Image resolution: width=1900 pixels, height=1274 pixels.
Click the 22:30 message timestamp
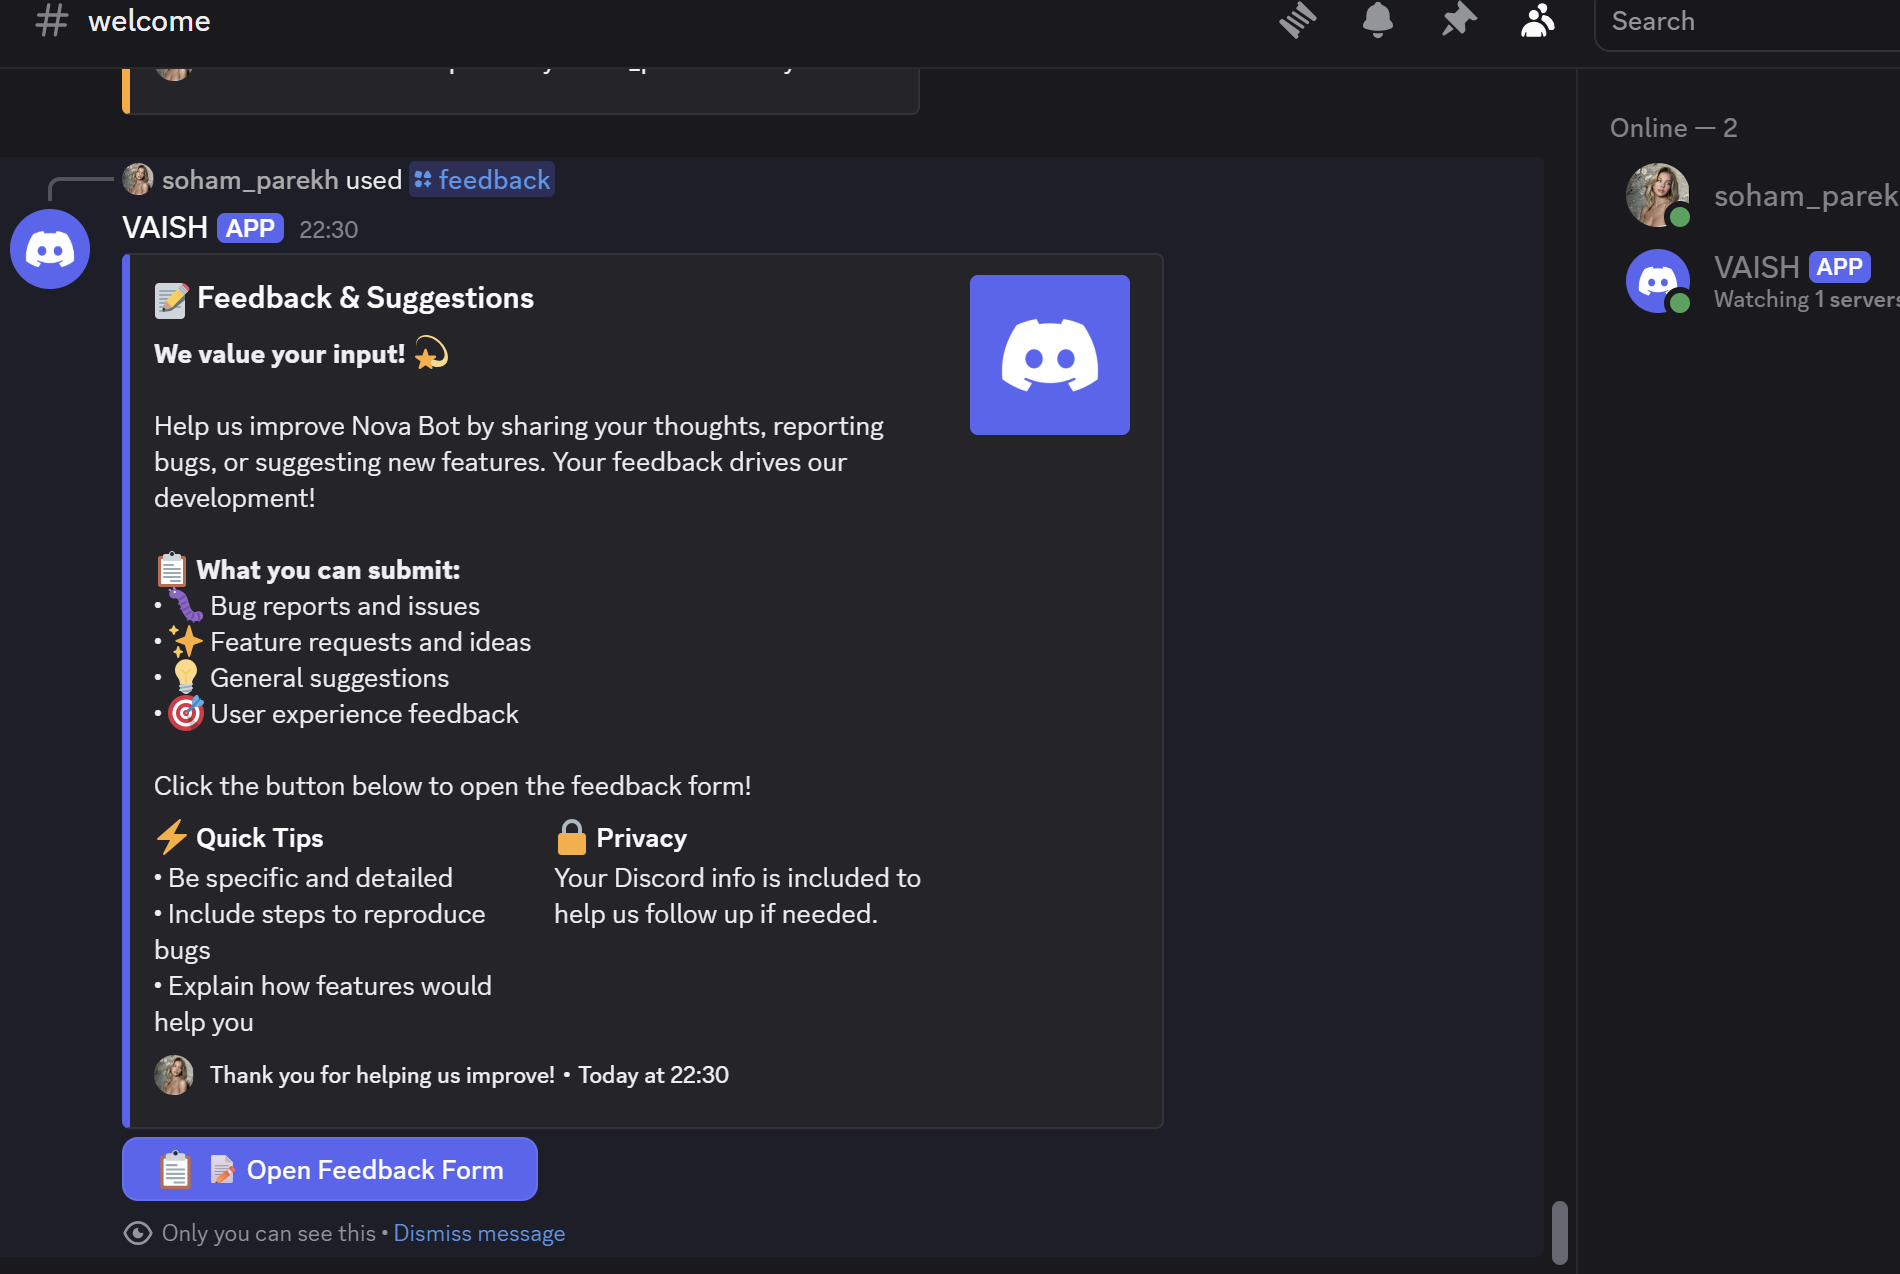point(328,230)
